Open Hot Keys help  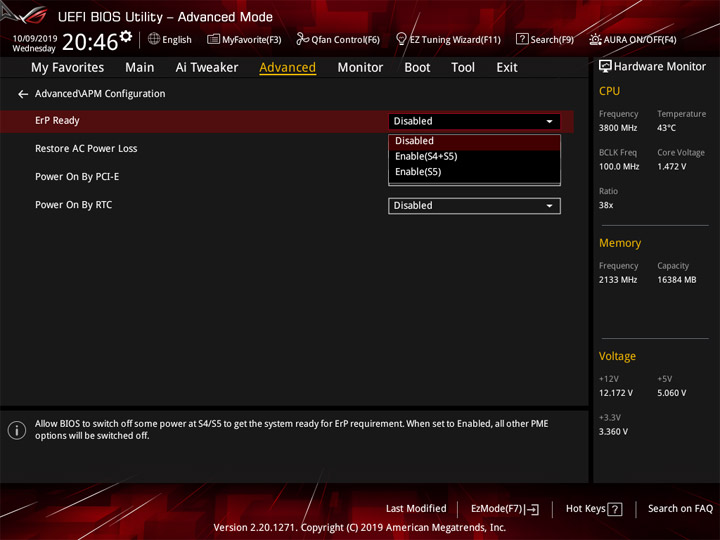pos(594,509)
